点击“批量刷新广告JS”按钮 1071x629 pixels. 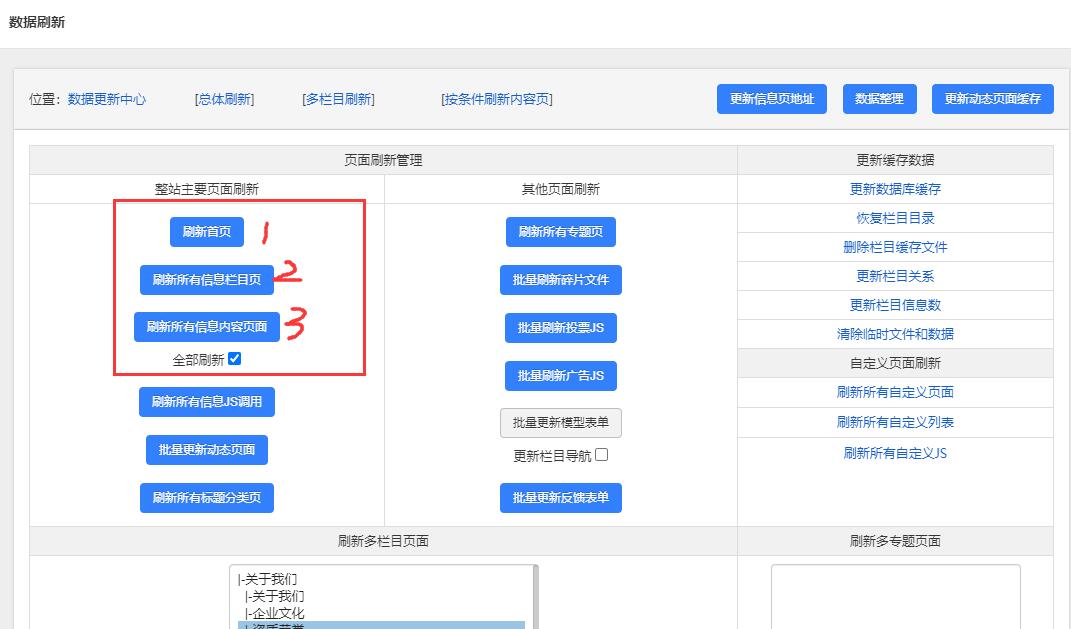[x=561, y=375]
